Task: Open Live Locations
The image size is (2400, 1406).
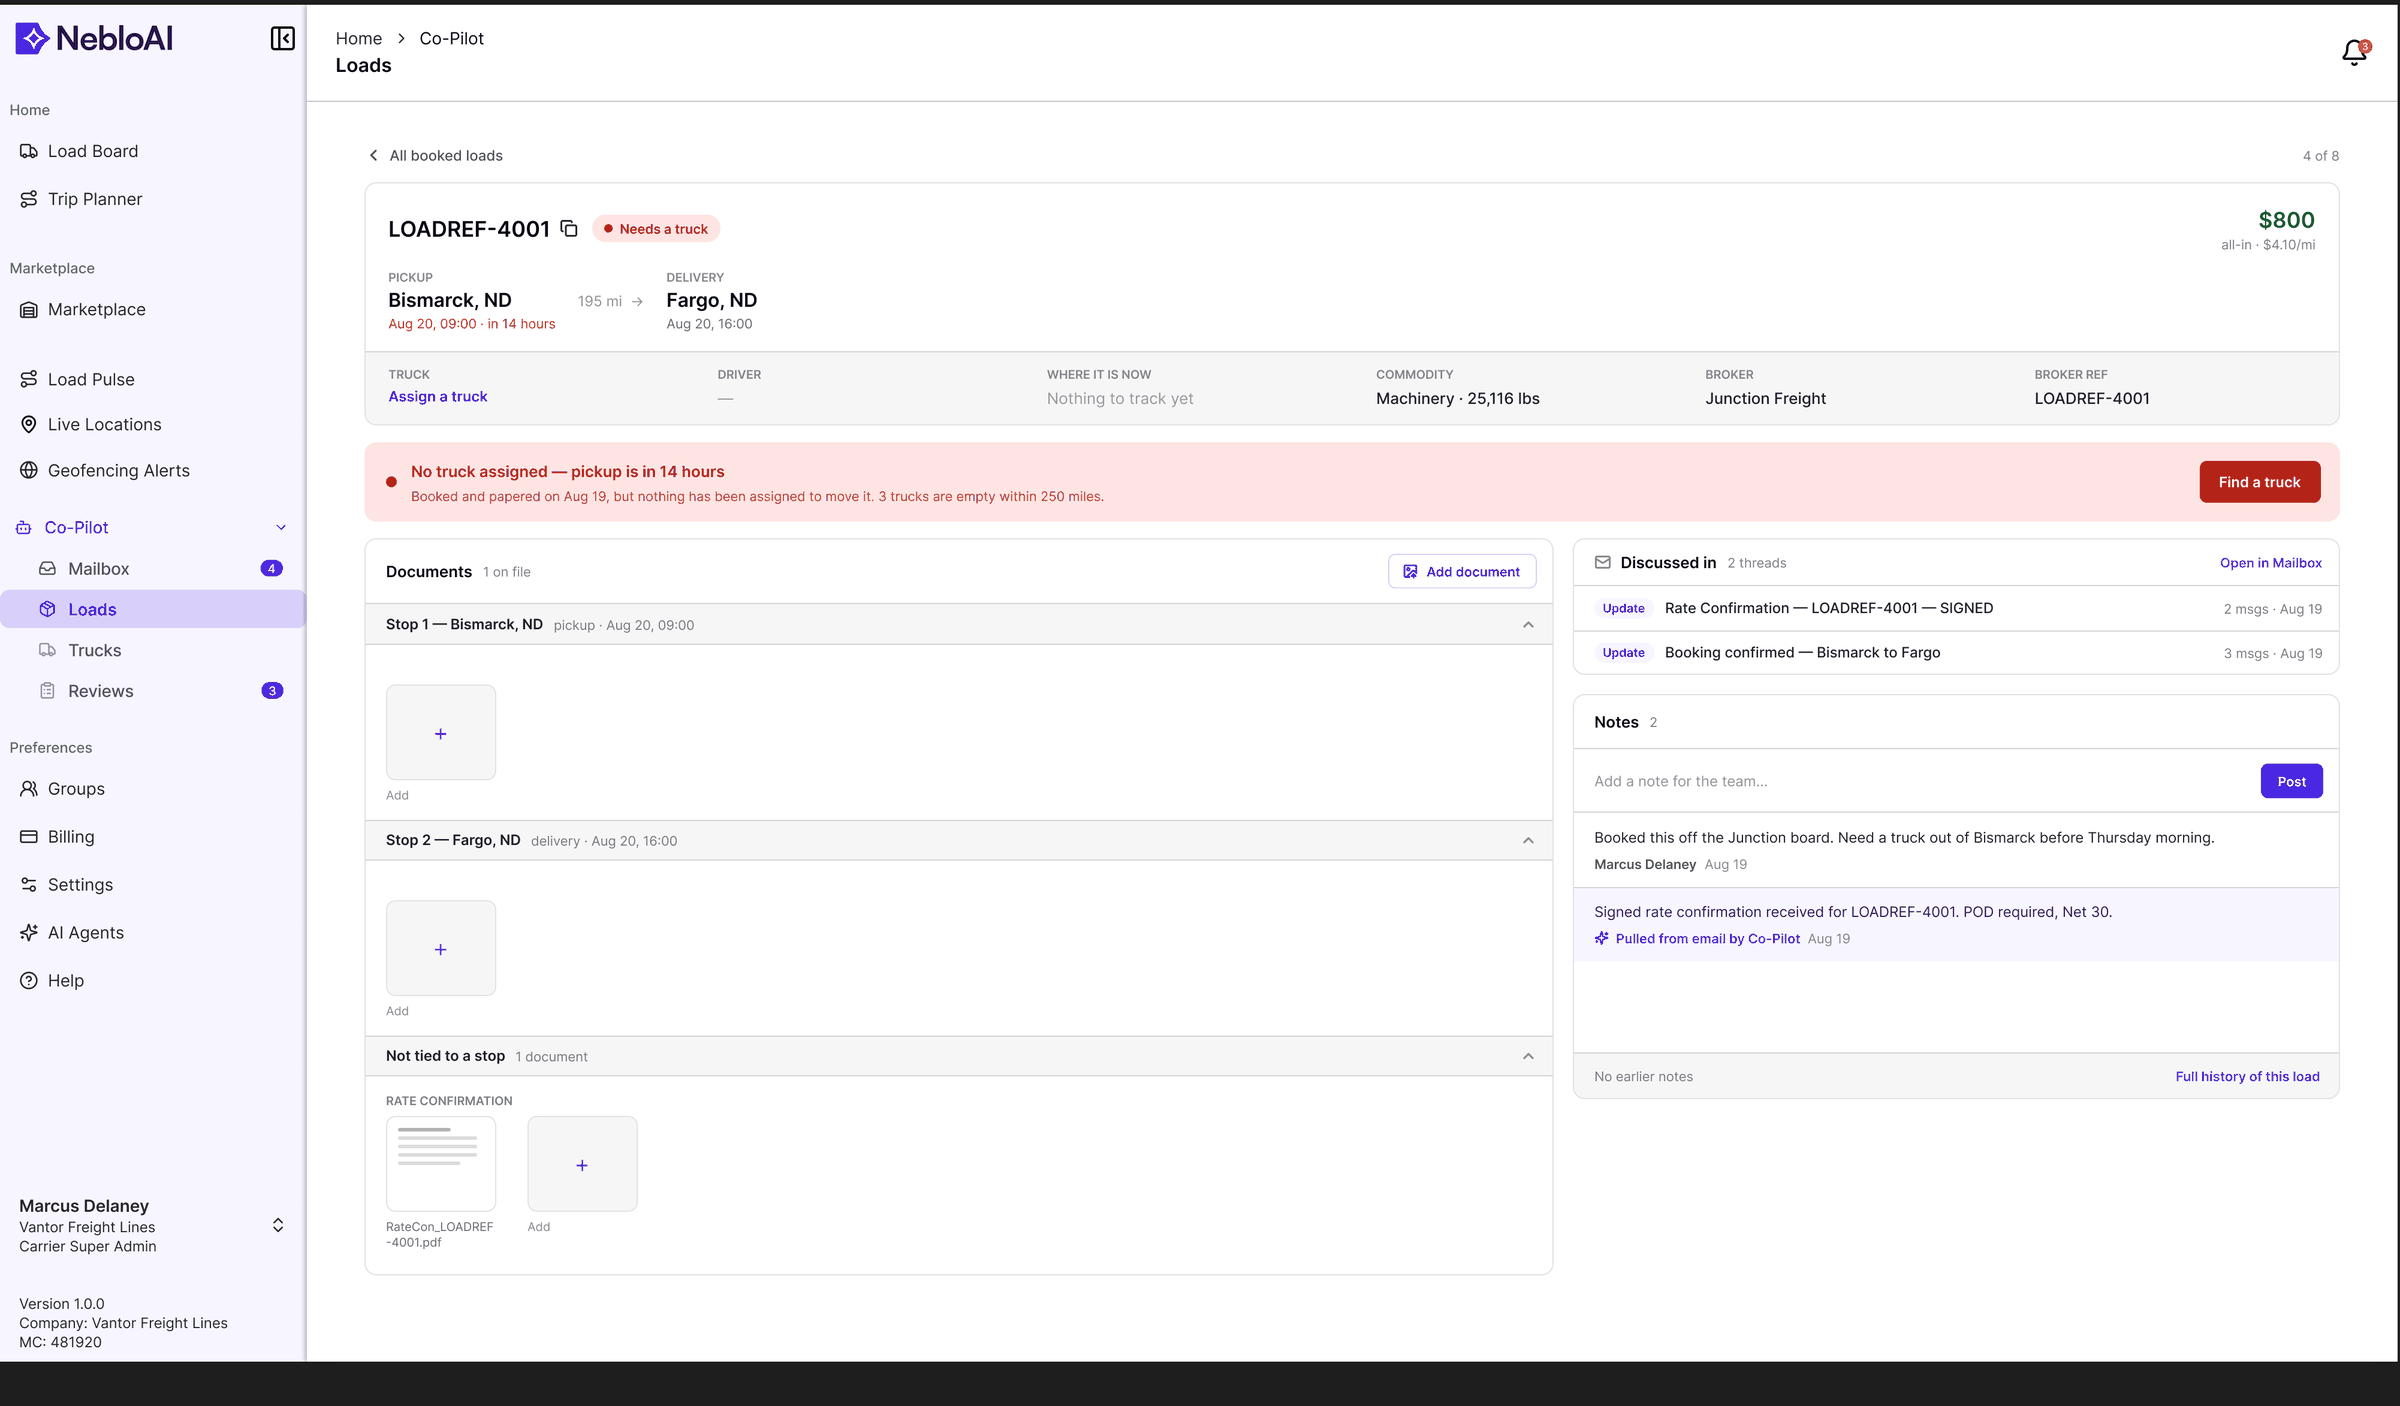Action: tap(104, 425)
